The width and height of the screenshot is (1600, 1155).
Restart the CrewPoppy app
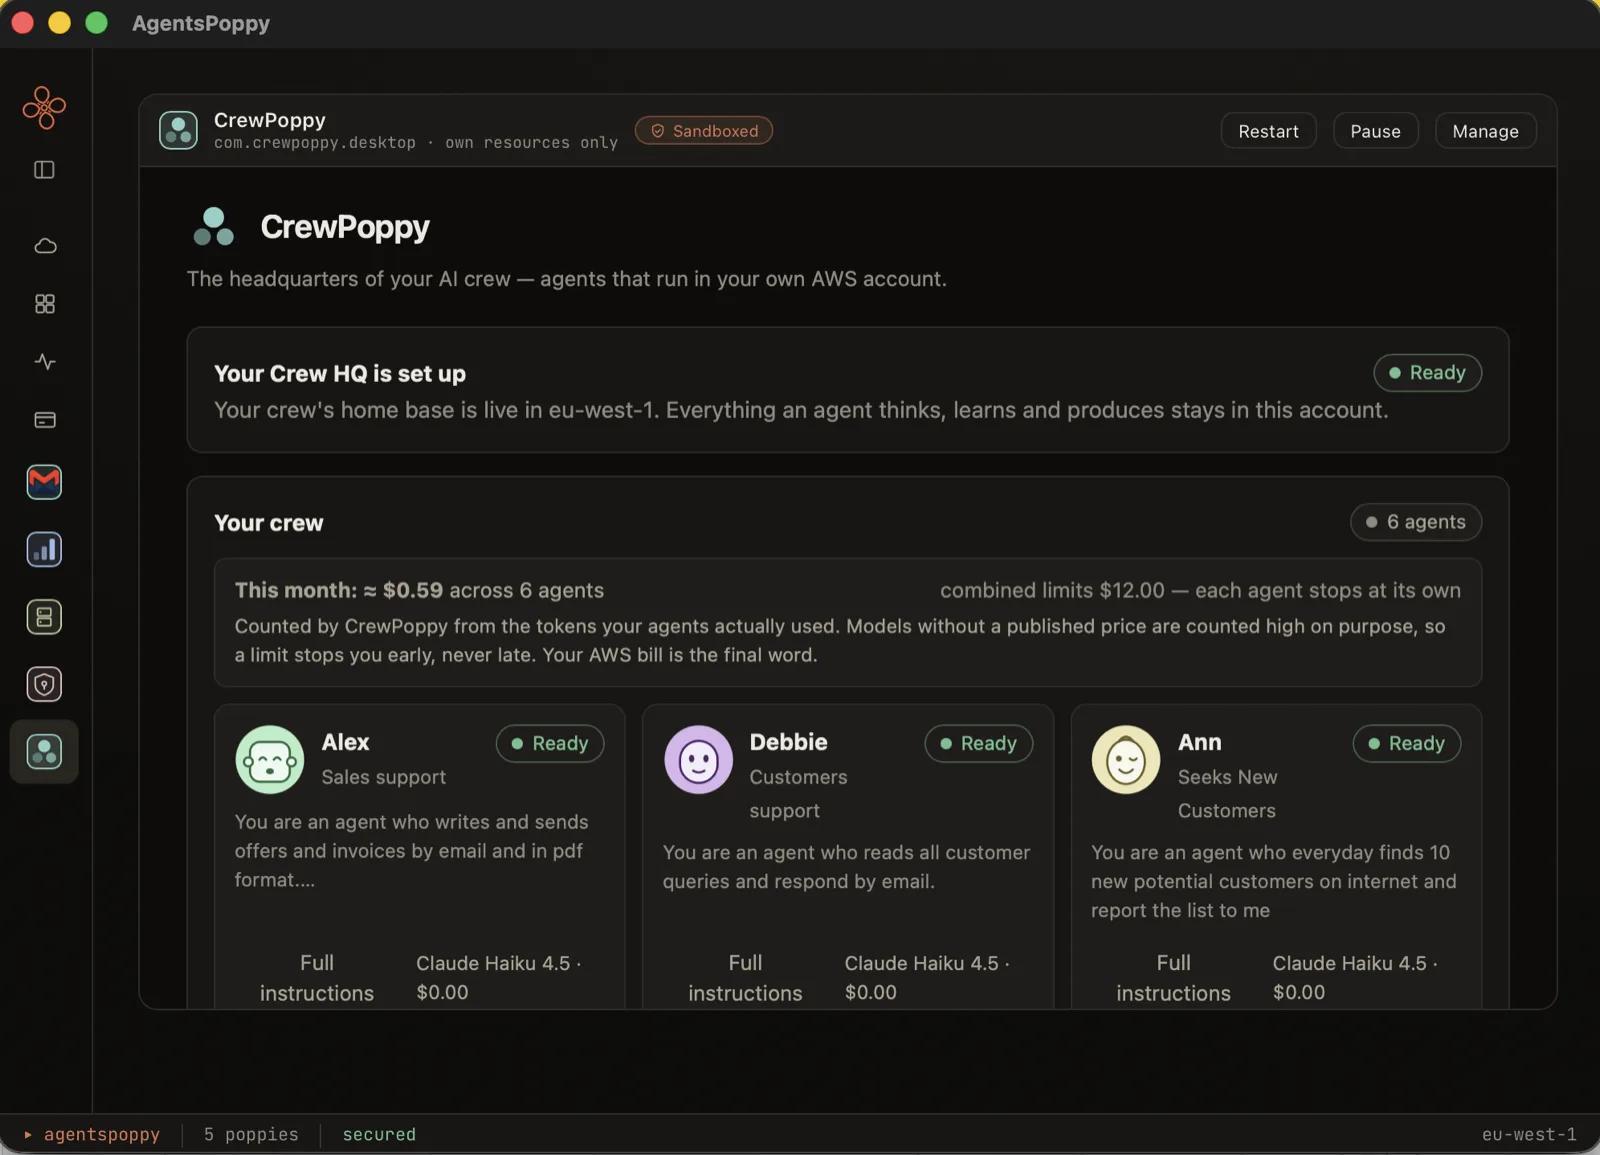[x=1268, y=131]
